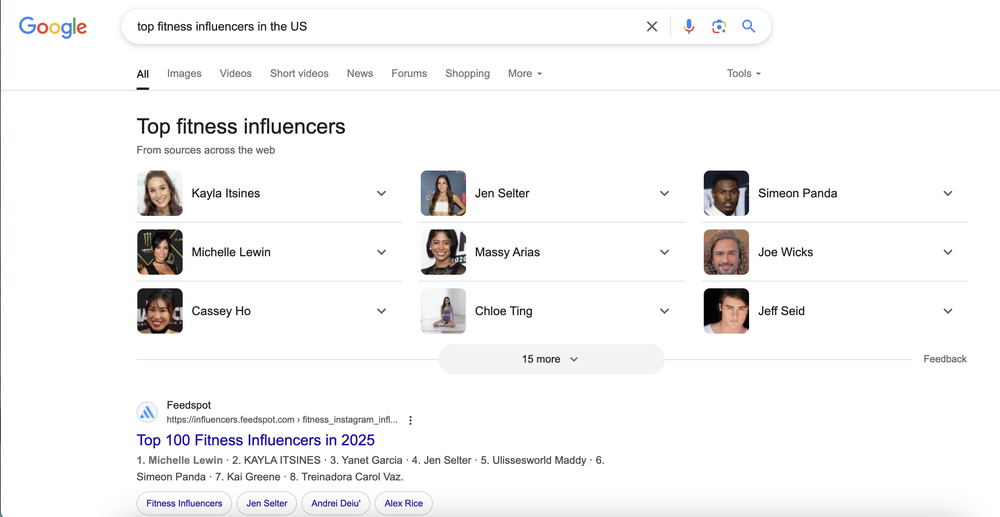Expand the Kayla Itsines entry chevron
1000x517 pixels.
[381, 193]
